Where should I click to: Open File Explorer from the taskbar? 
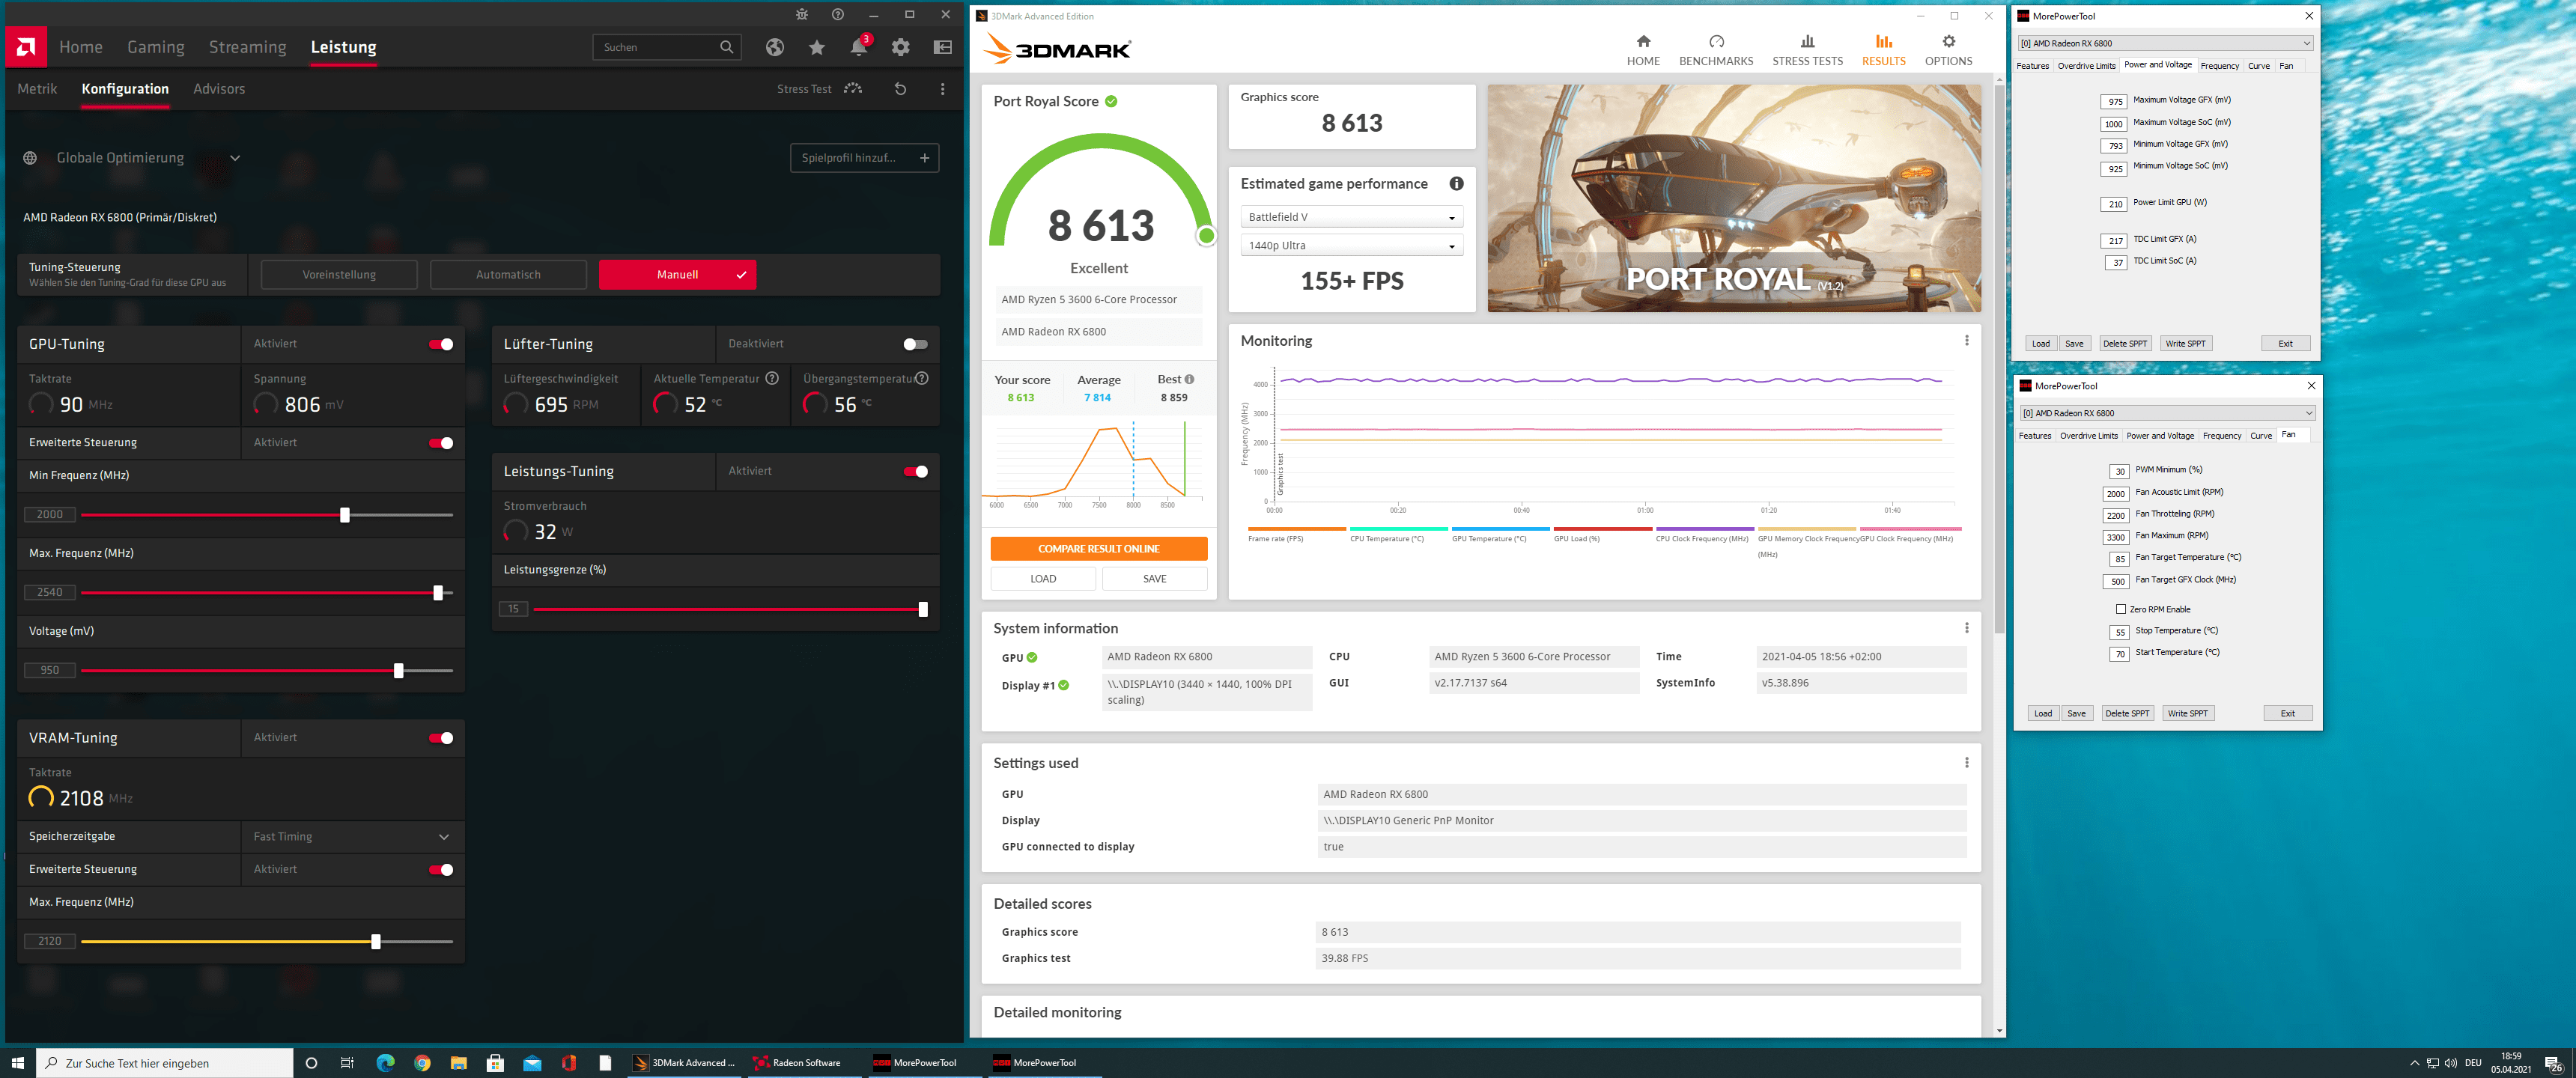click(x=458, y=1063)
